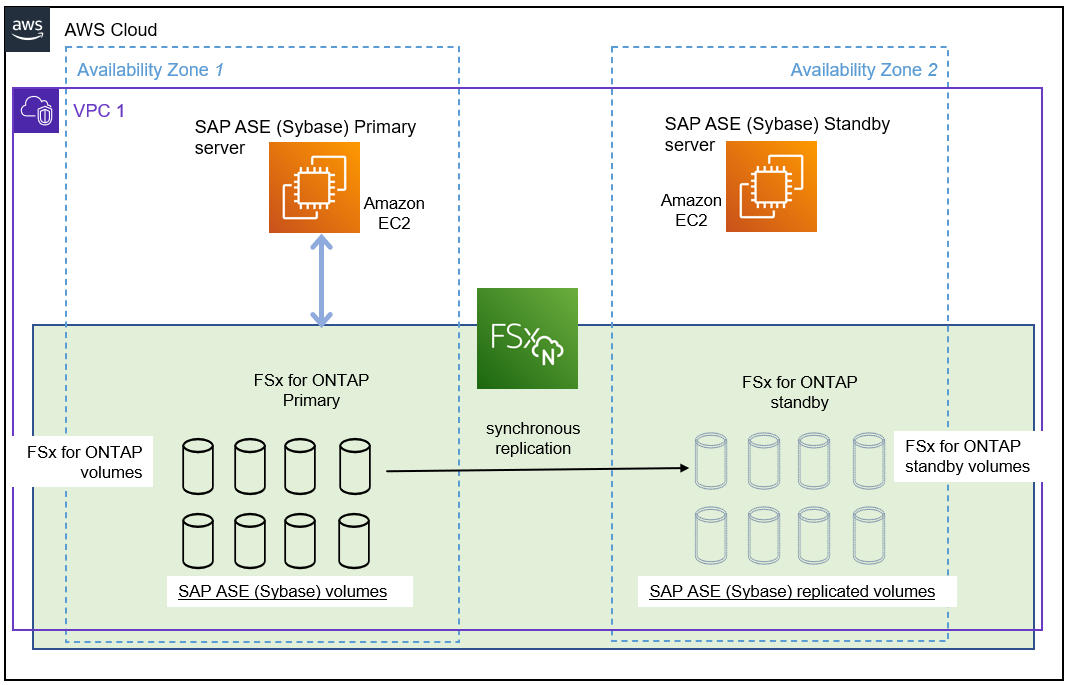Open the FSx for NetApp ONTAP service icon
Screen dimensions: 1066x685
[527, 338]
